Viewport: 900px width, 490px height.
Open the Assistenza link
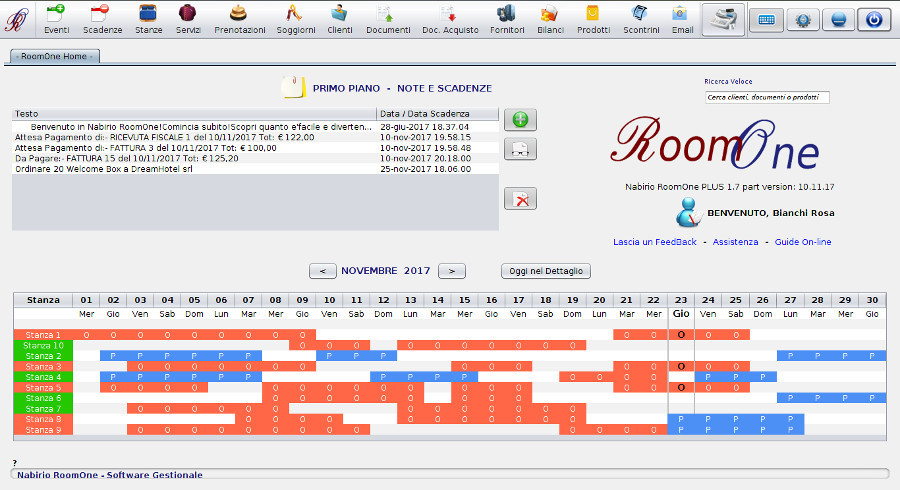[735, 242]
